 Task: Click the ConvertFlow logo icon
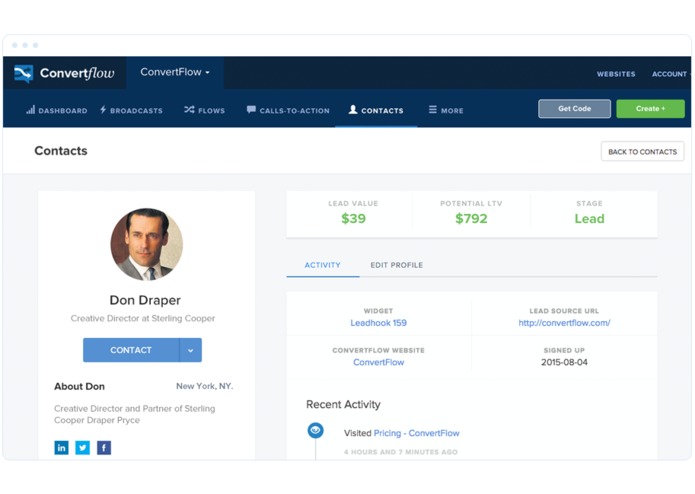pyautogui.click(x=23, y=73)
